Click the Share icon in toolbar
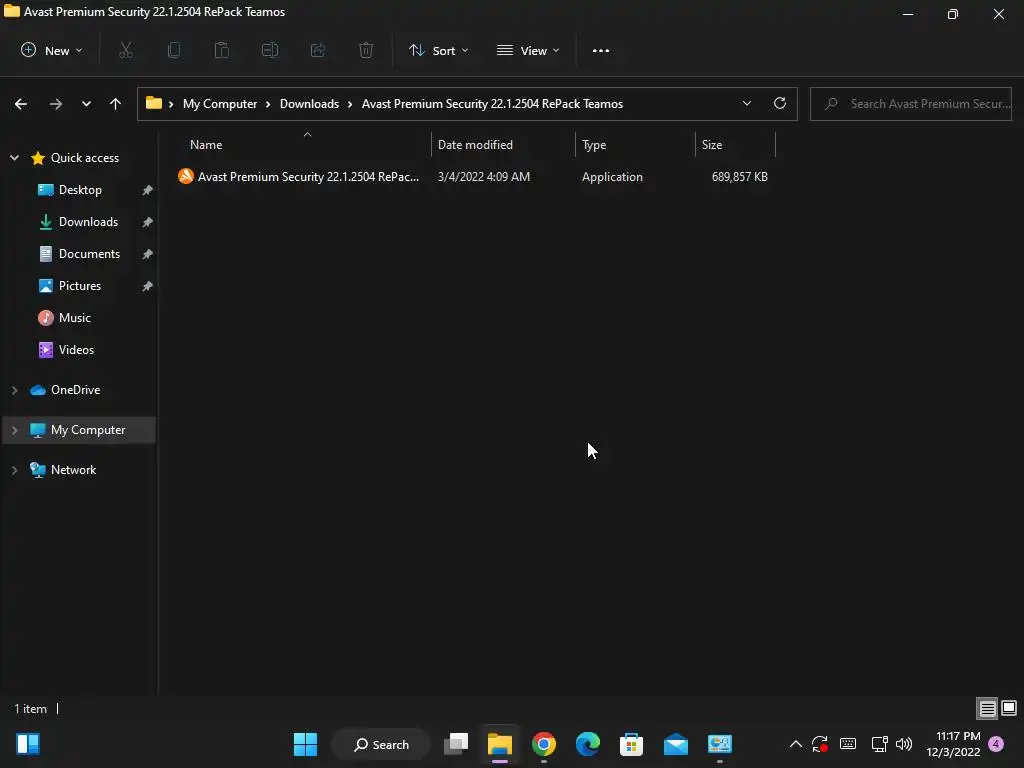Image resolution: width=1024 pixels, height=768 pixels. coord(318,50)
